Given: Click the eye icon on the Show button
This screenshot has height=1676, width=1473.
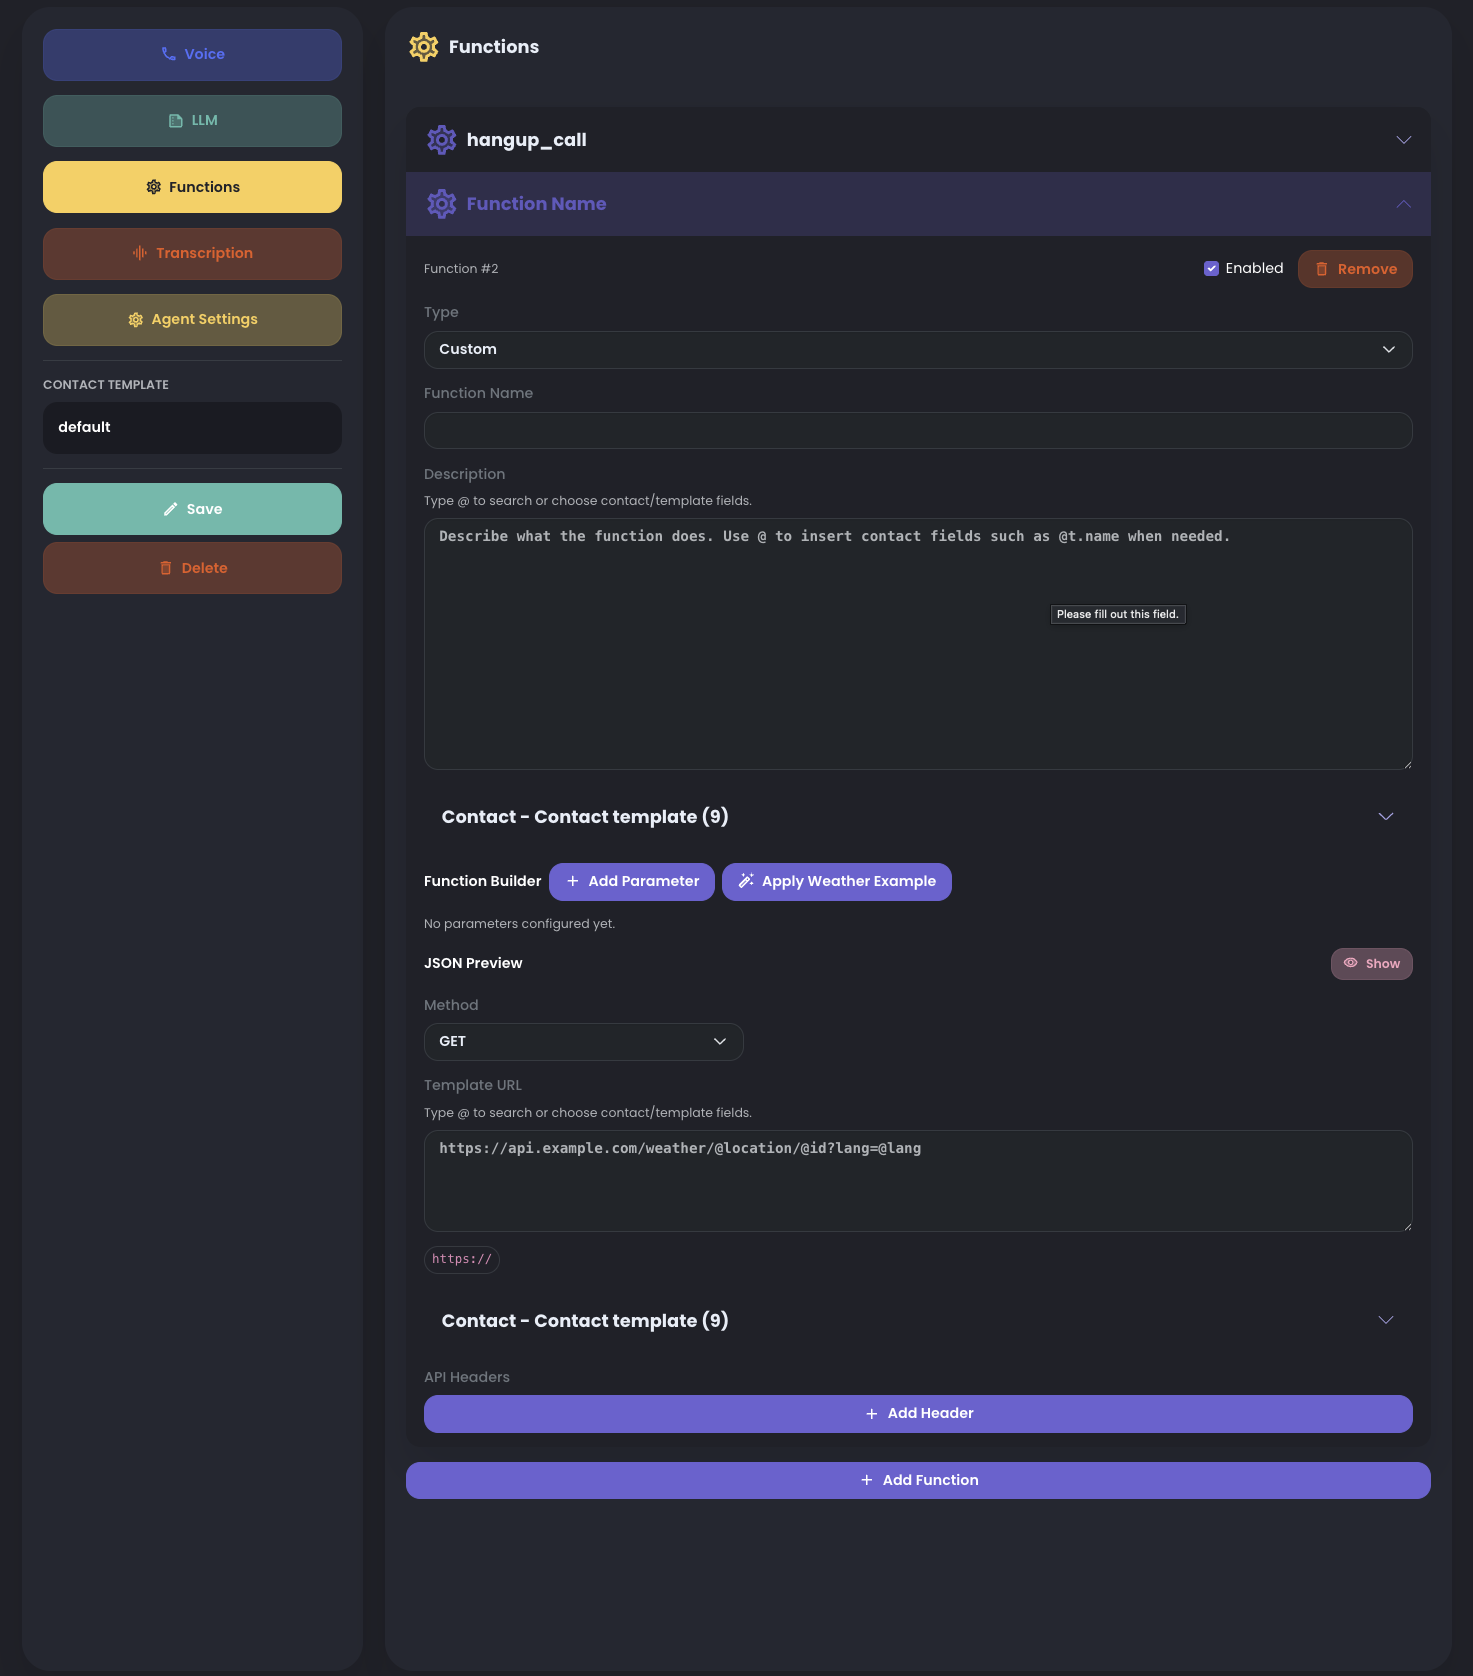Looking at the screenshot, I should [x=1351, y=963].
